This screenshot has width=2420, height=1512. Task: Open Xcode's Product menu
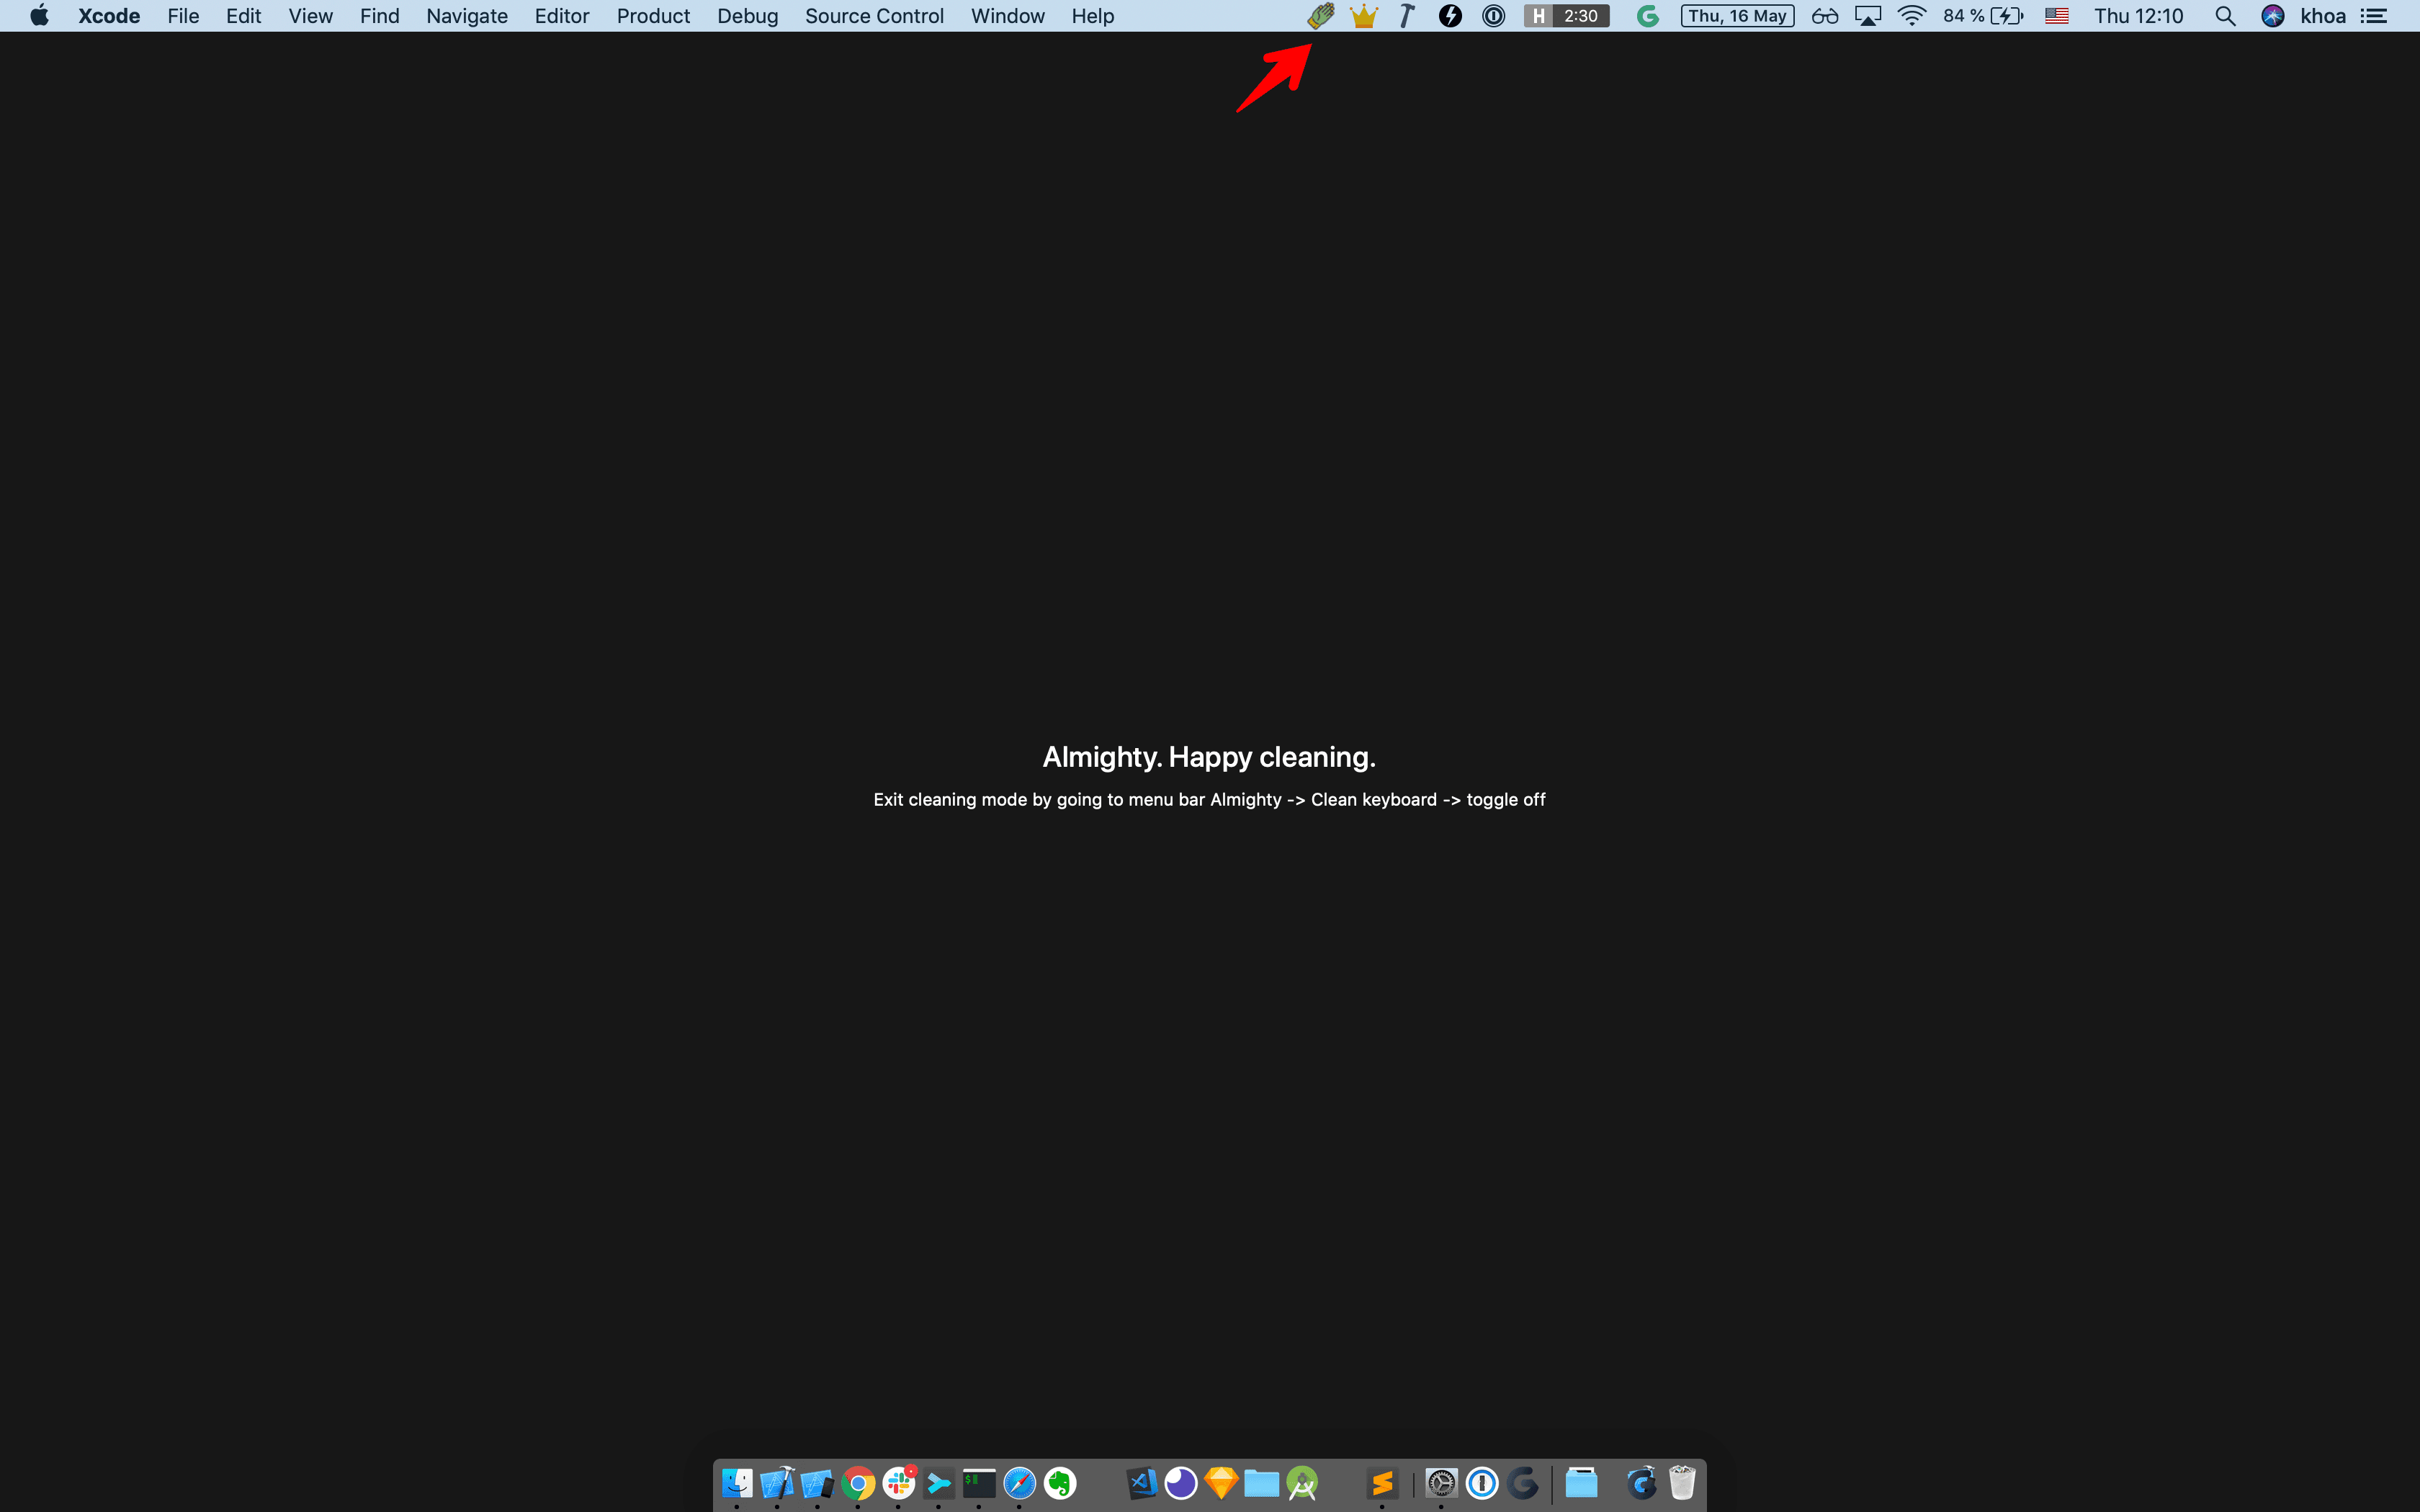pyautogui.click(x=653, y=16)
